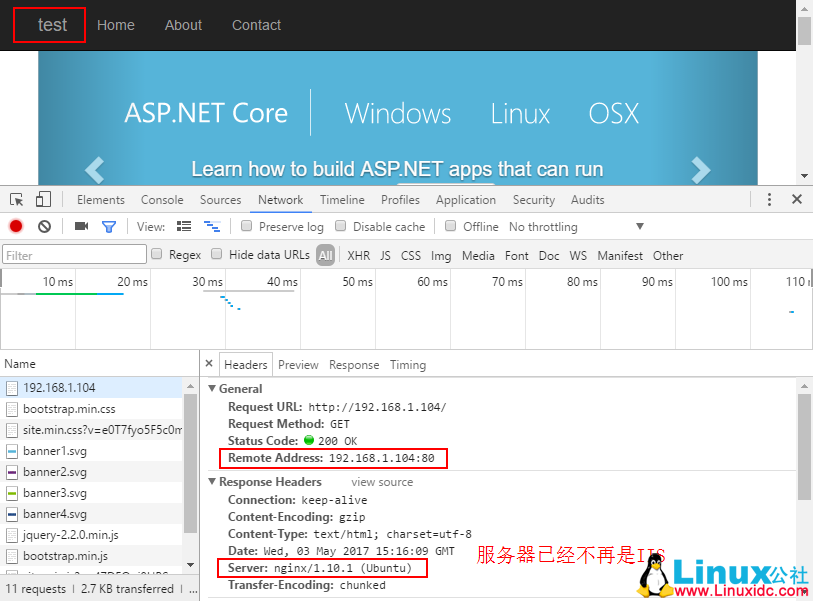Viewport: 813px width, 601px height.
Task: Enable screenshot capture via the camera icon
Action: tap(82, 226)
